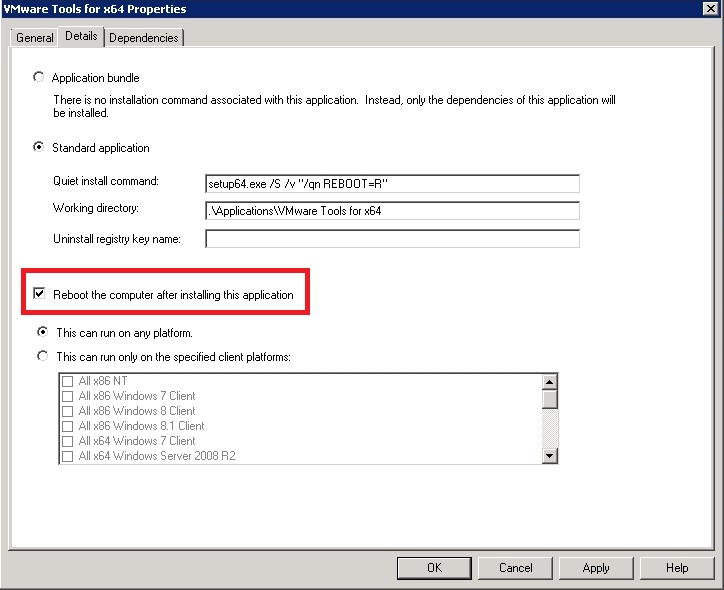Focus the Uninstall registry key name field
The height and width of the screenshot is (590, 724).
[392, 239]
